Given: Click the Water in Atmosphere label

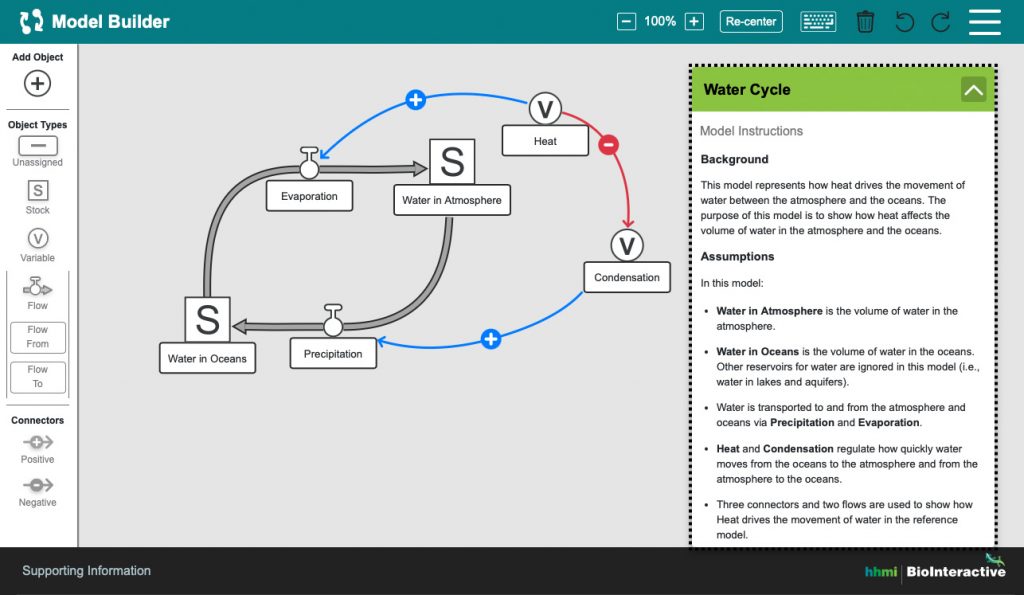Looking at the screenshot, I should point(452,201).
